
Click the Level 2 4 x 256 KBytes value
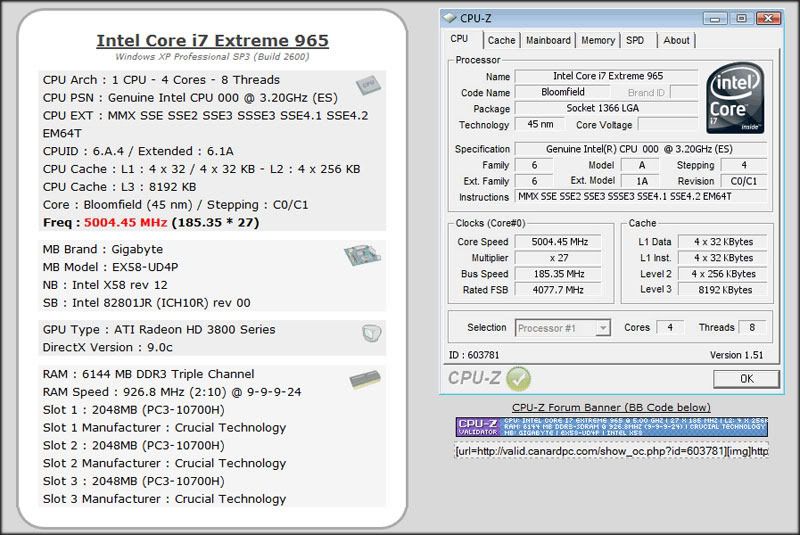point(724,274)
